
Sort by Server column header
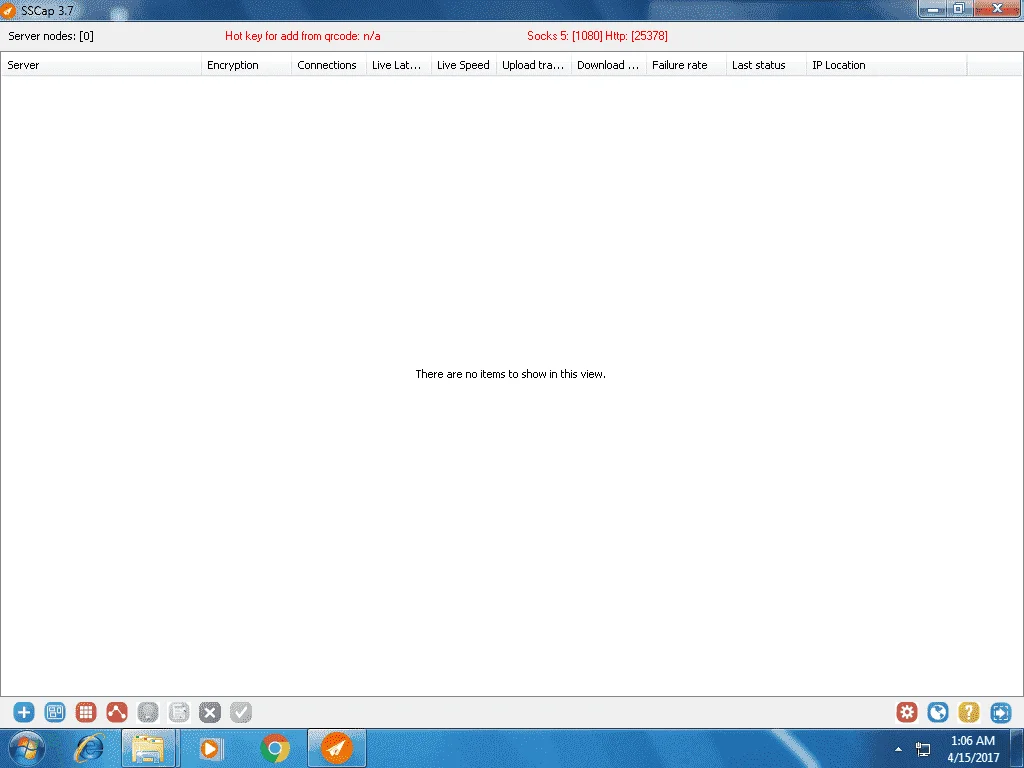click(x=101, y=65)
